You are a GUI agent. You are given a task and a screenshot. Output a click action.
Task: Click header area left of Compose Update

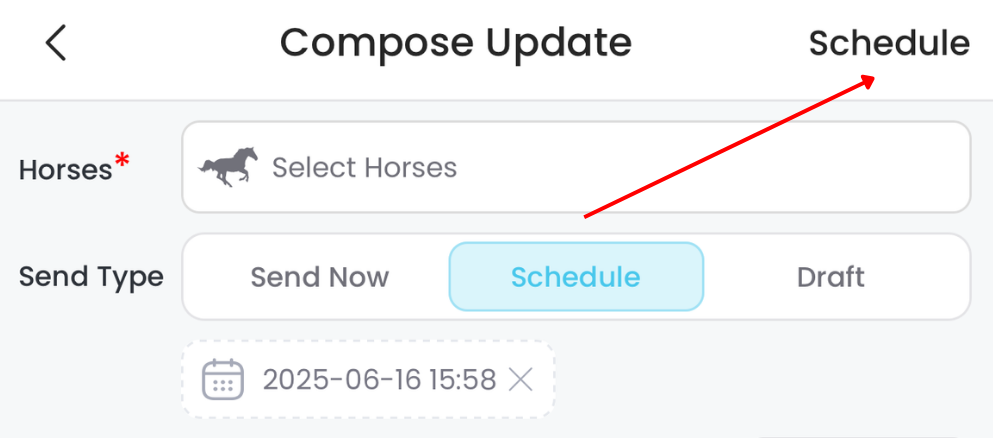(170, 44)
